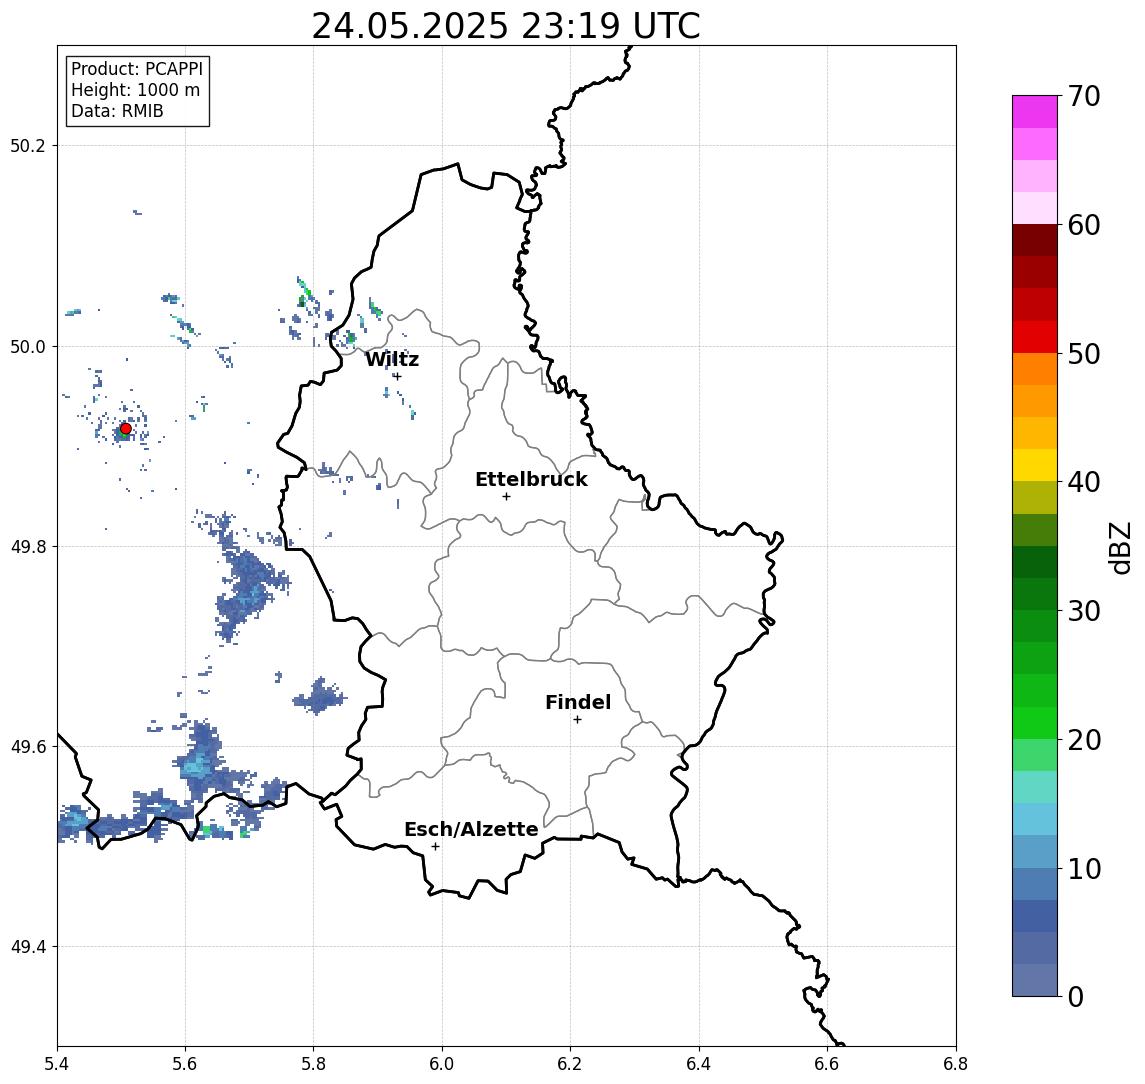
Task: Click the bright green swatch just above 20
Action: point(1035,723)
